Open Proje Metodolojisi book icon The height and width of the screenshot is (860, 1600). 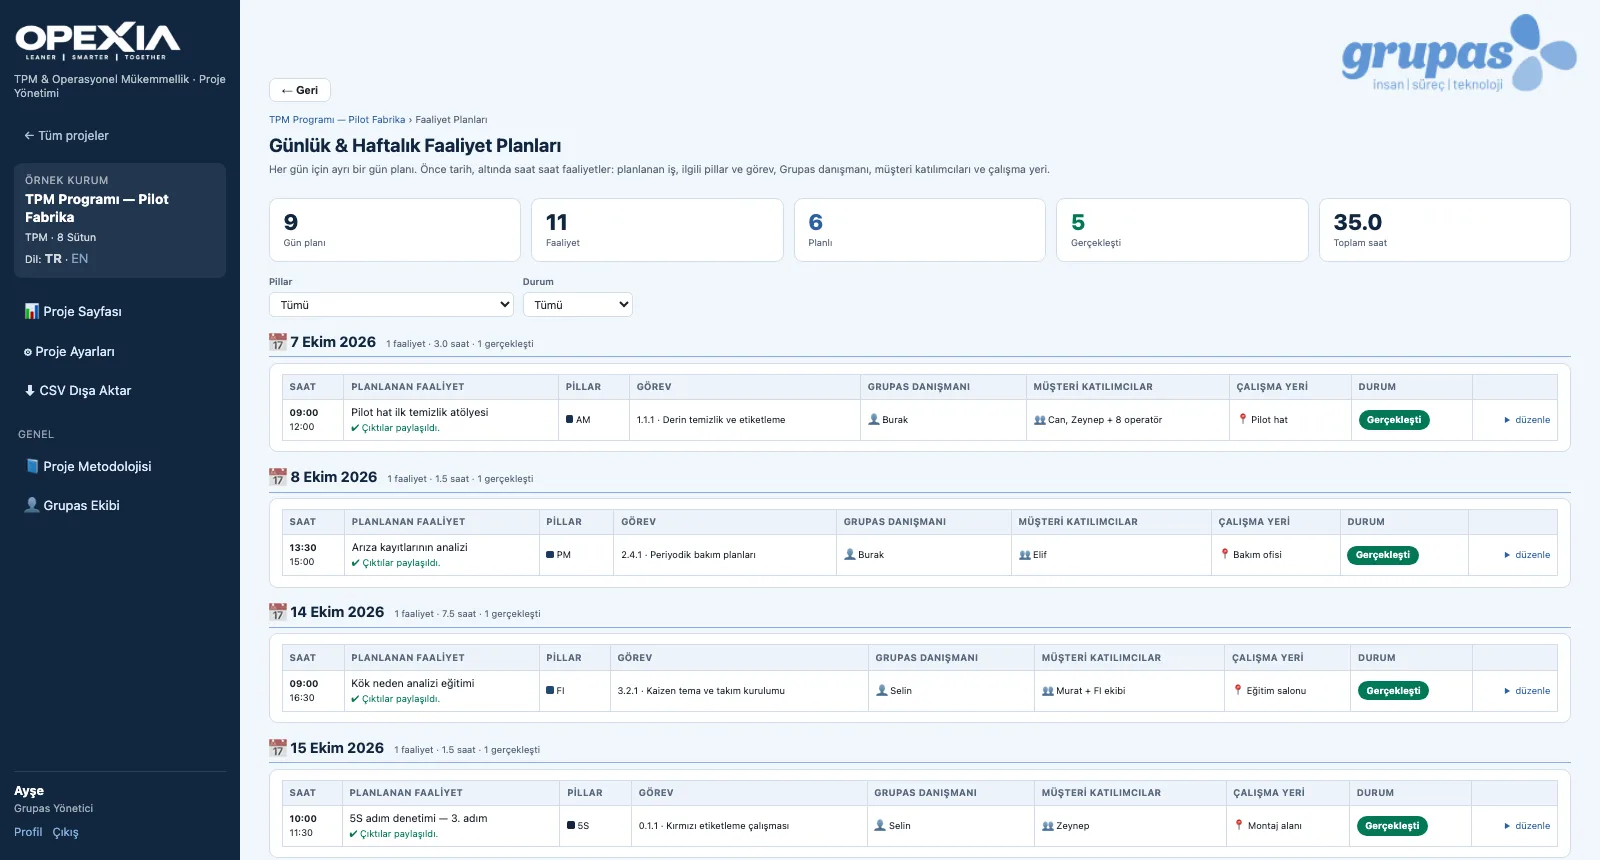(32, 466)
